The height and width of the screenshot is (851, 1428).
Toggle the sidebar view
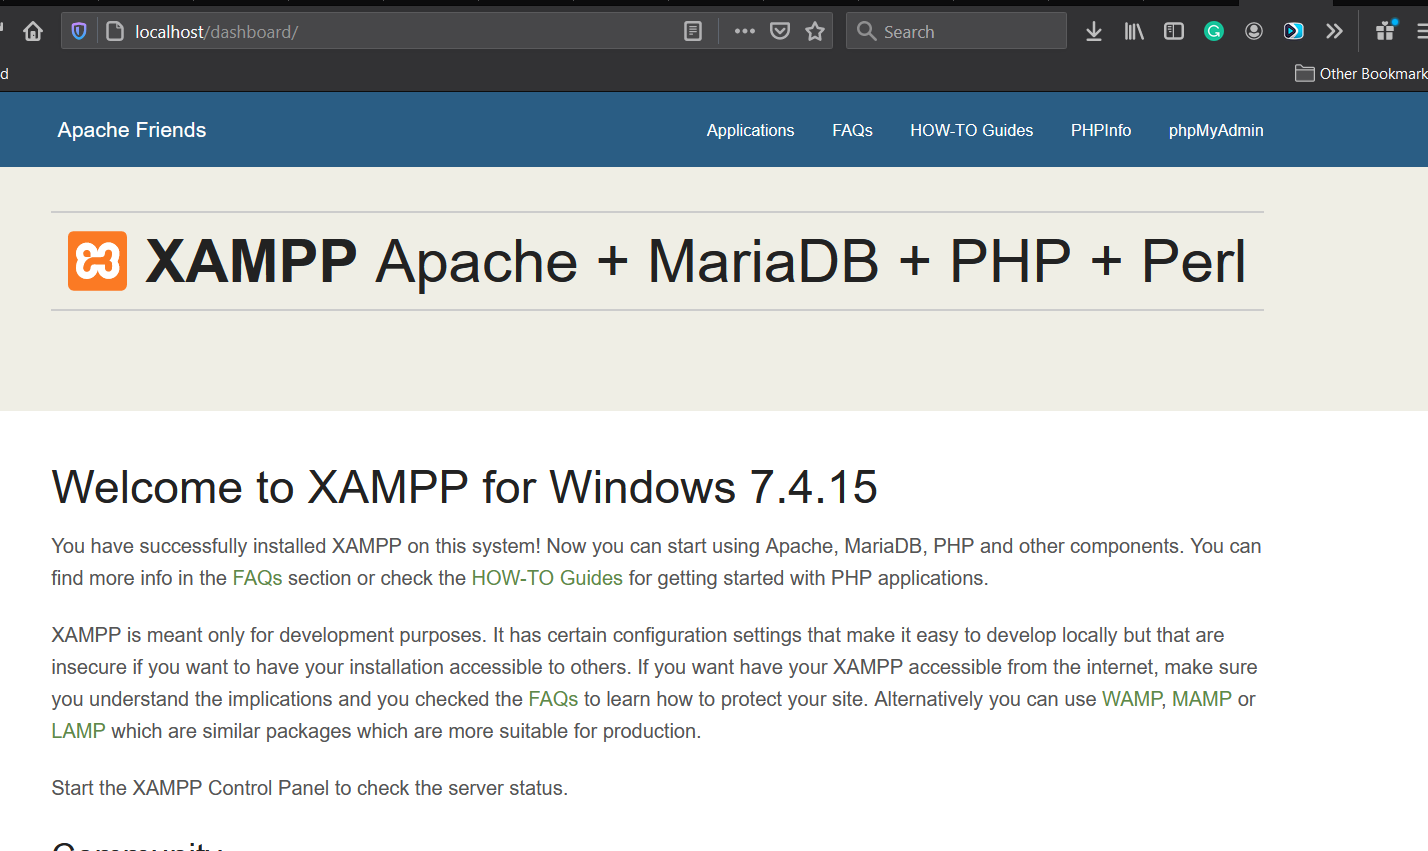coord(1174,31)
